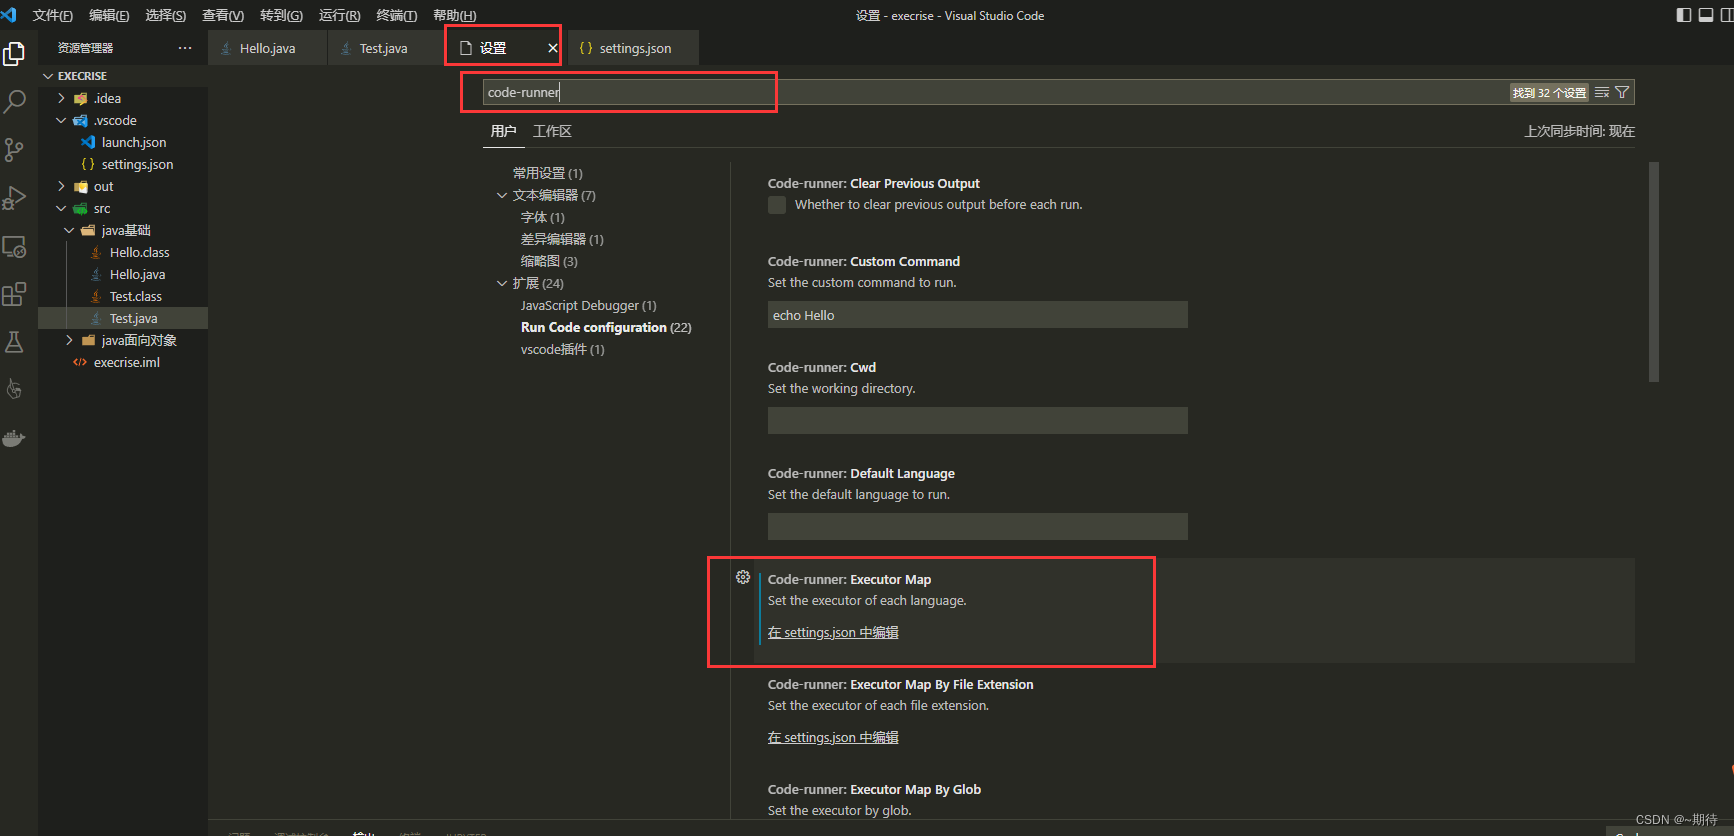The image size is (1734, 836).
Task: Open the Search view in activity bar
Action: [14, 101]
